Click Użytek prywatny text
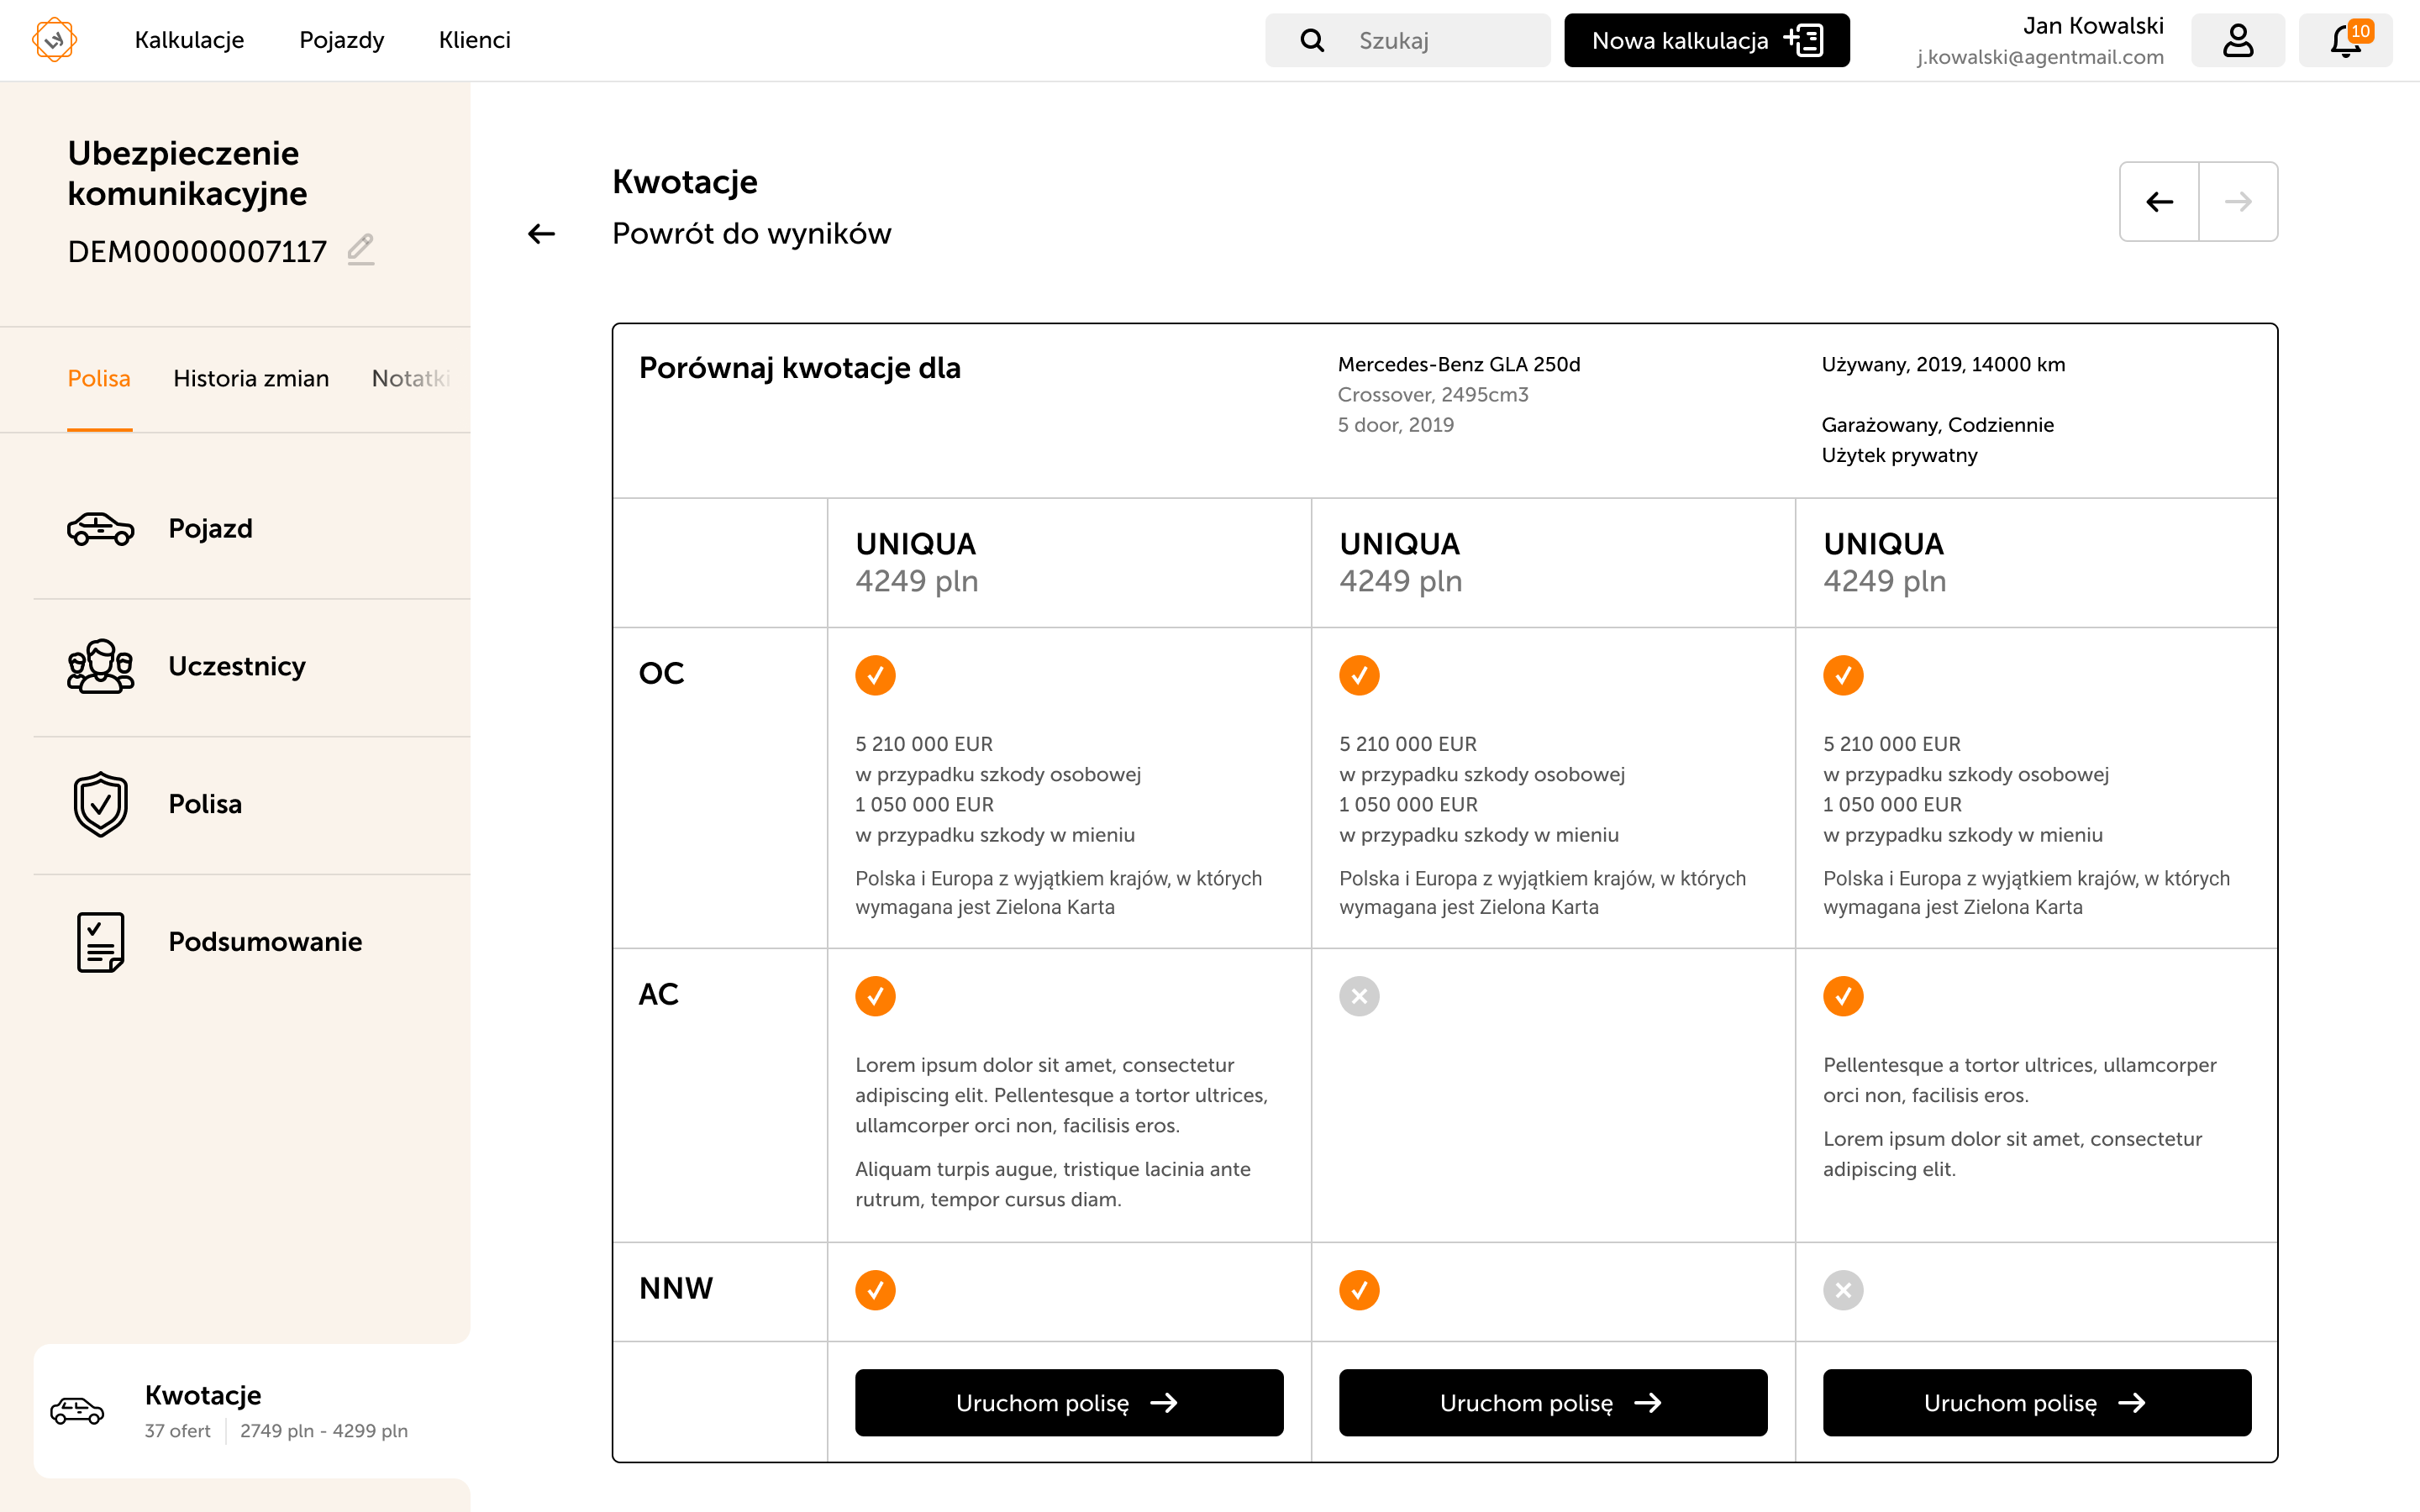 [1899, 455]
